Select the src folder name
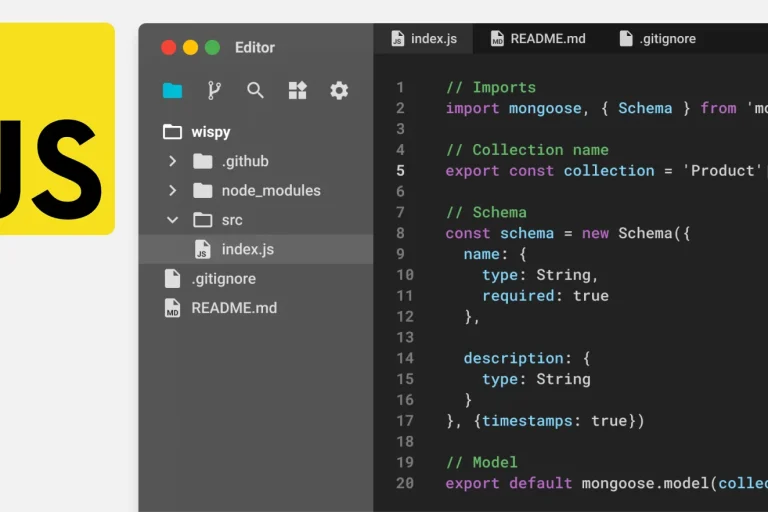 click(232, 220)
